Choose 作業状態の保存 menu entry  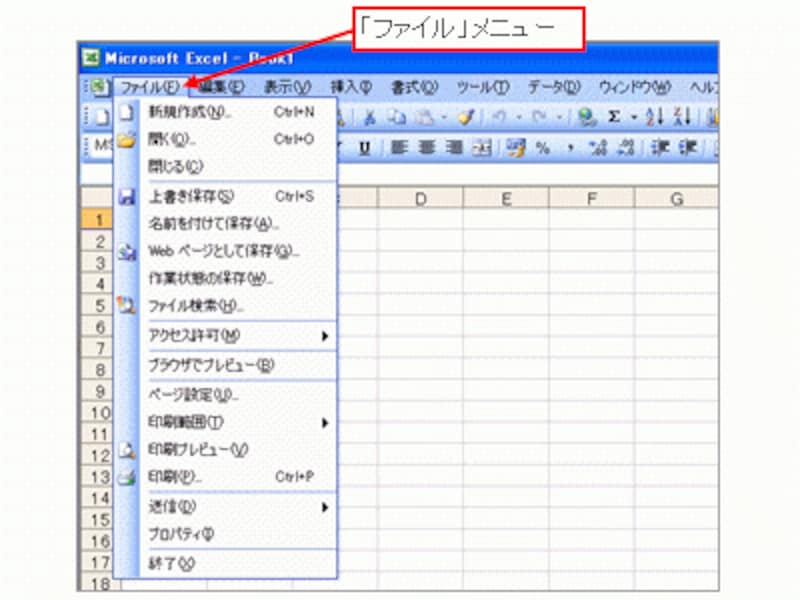coord(226,279)
